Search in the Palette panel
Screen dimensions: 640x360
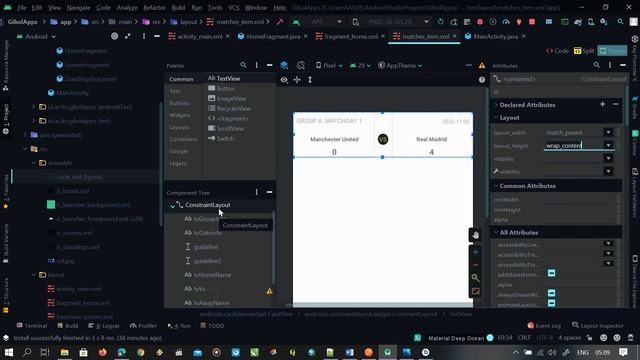(243, 65)
